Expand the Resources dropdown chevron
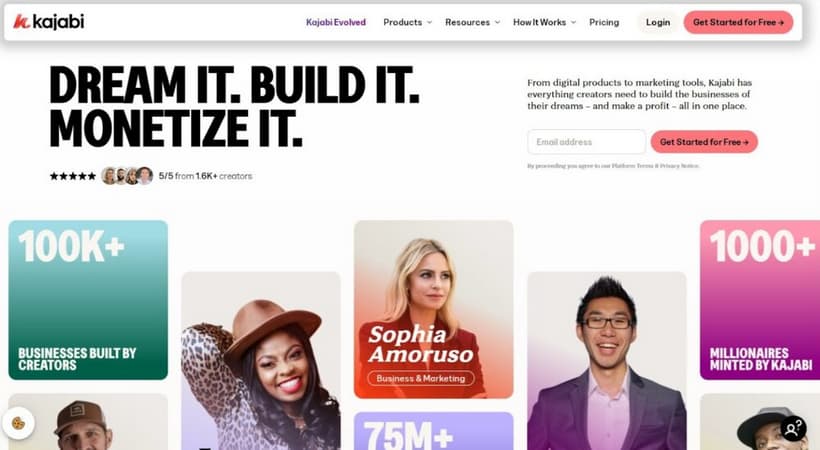The width and height of the screenshot is (820, 450). tap(497, 22)
